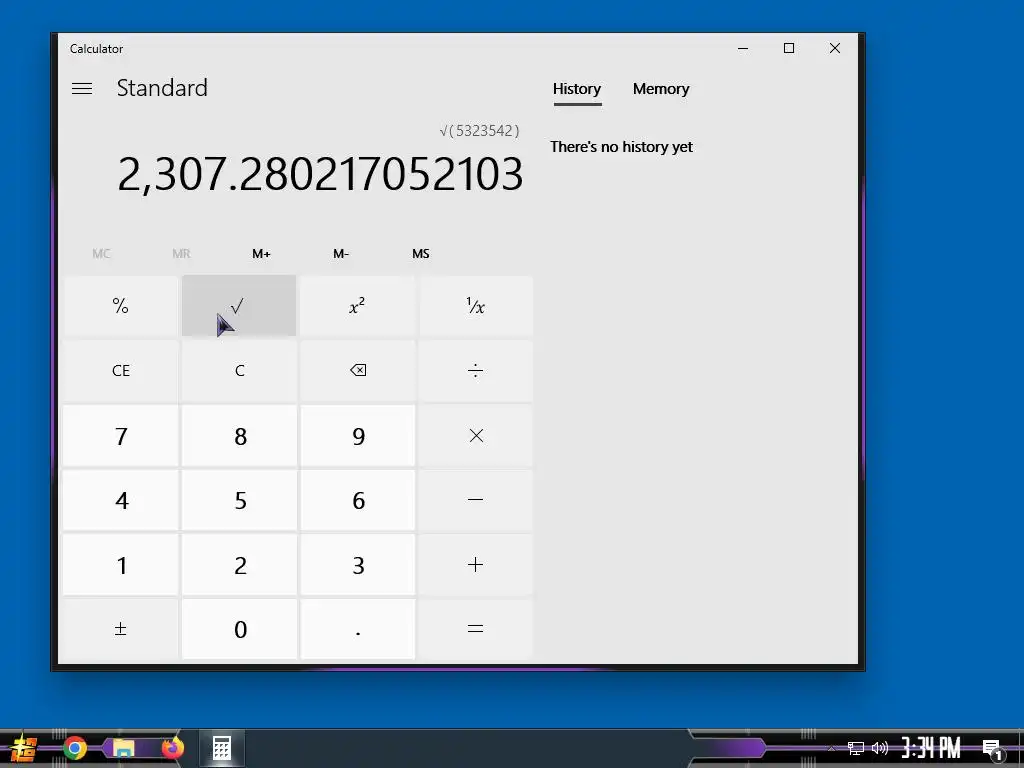Click number 8 key
Viewport: 1024px width, 768px height.
239,436
